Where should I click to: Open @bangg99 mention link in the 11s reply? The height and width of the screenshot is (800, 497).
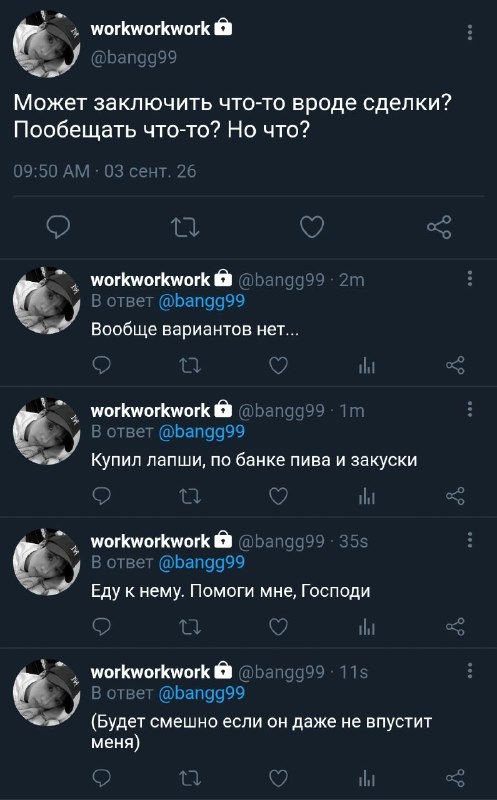click(x=202, y=694)
